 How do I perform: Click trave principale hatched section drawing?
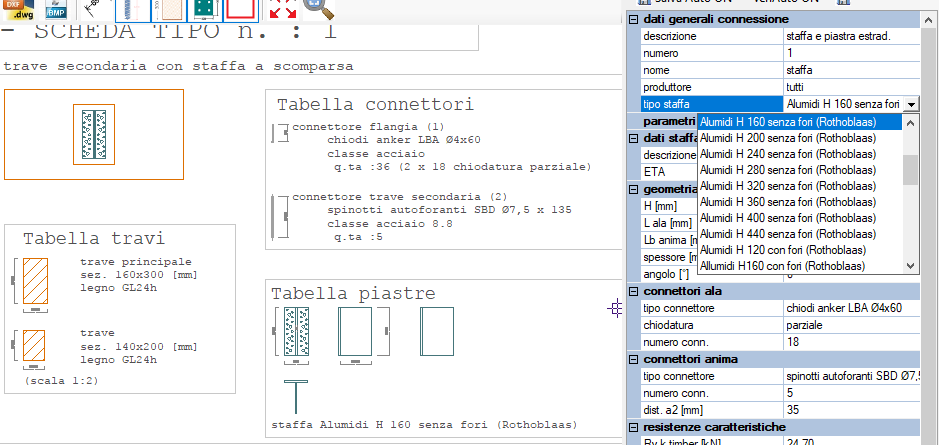tap(35, 281)
